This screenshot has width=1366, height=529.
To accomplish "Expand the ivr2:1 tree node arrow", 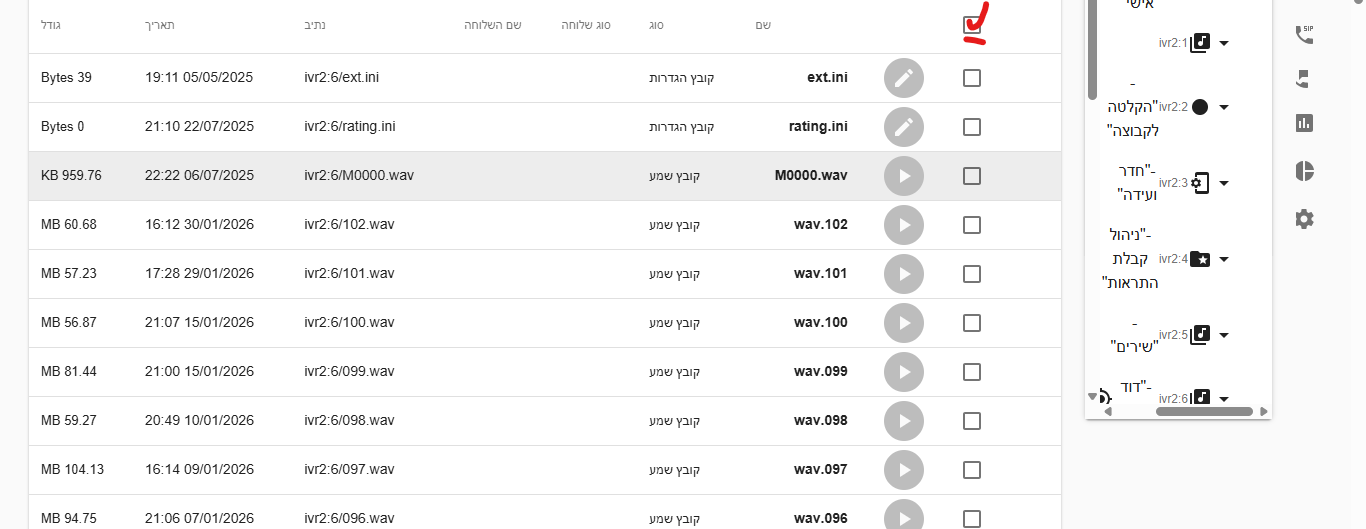I will click(x=1224, y=43).
